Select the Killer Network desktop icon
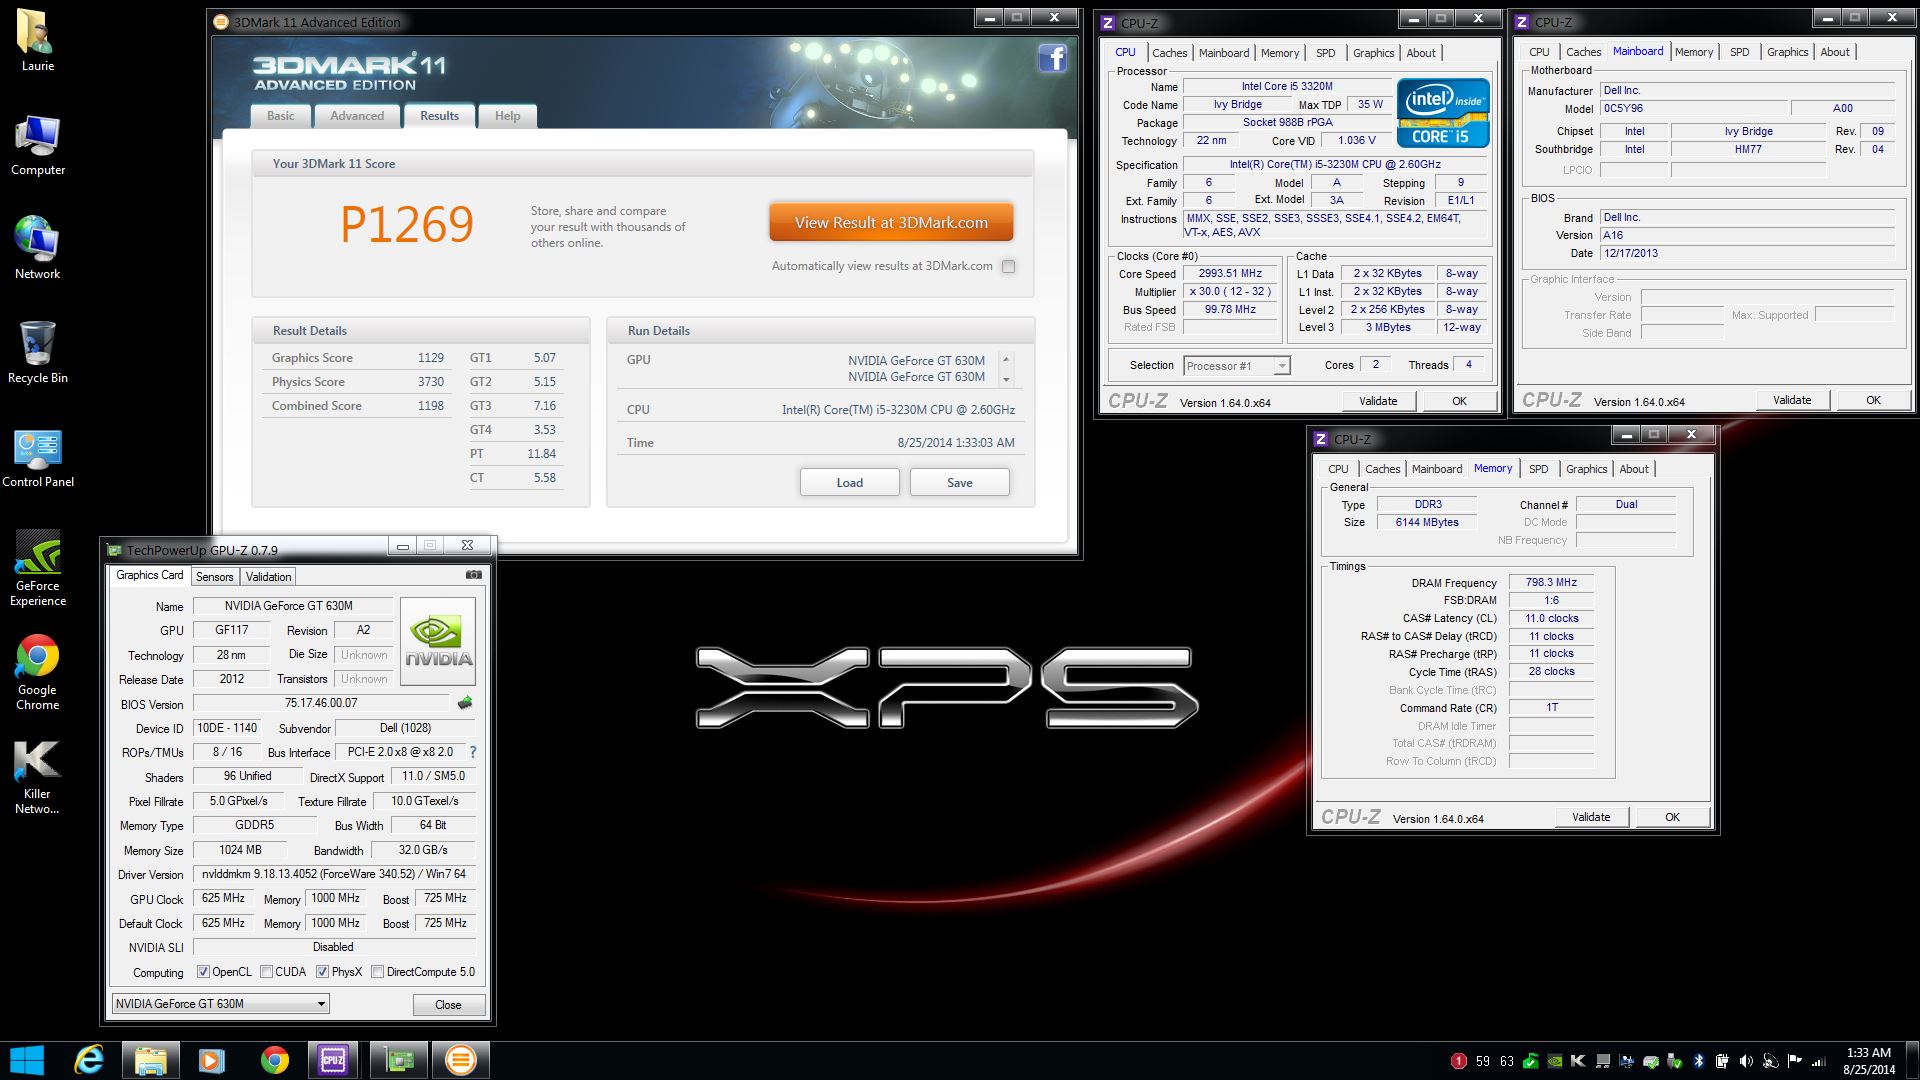The height and width of the screenshot is (1080, 1920). (38, 778)
